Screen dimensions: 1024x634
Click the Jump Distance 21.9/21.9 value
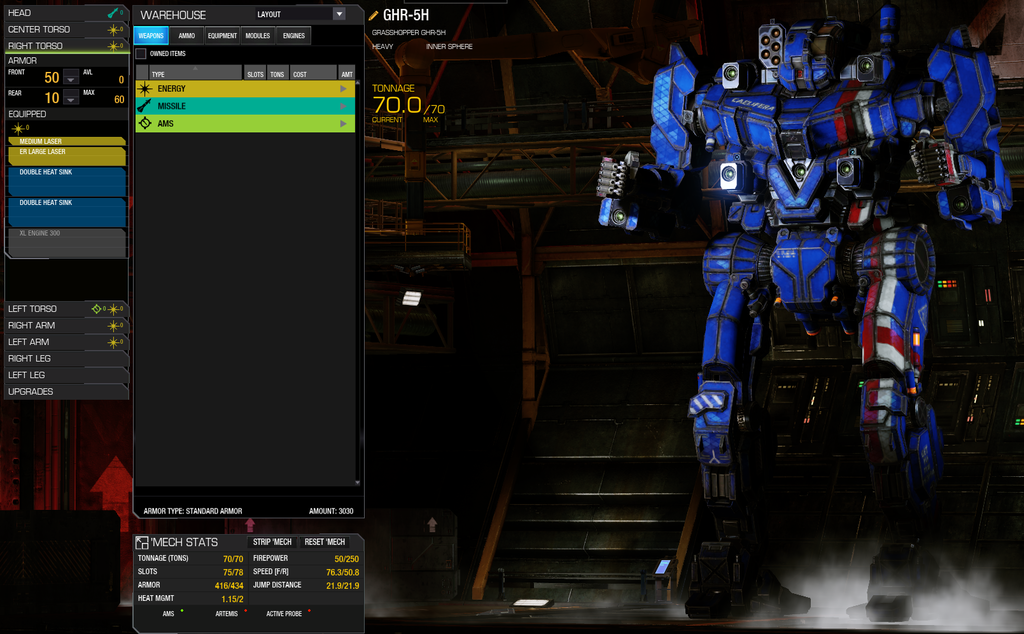point(343,586)
